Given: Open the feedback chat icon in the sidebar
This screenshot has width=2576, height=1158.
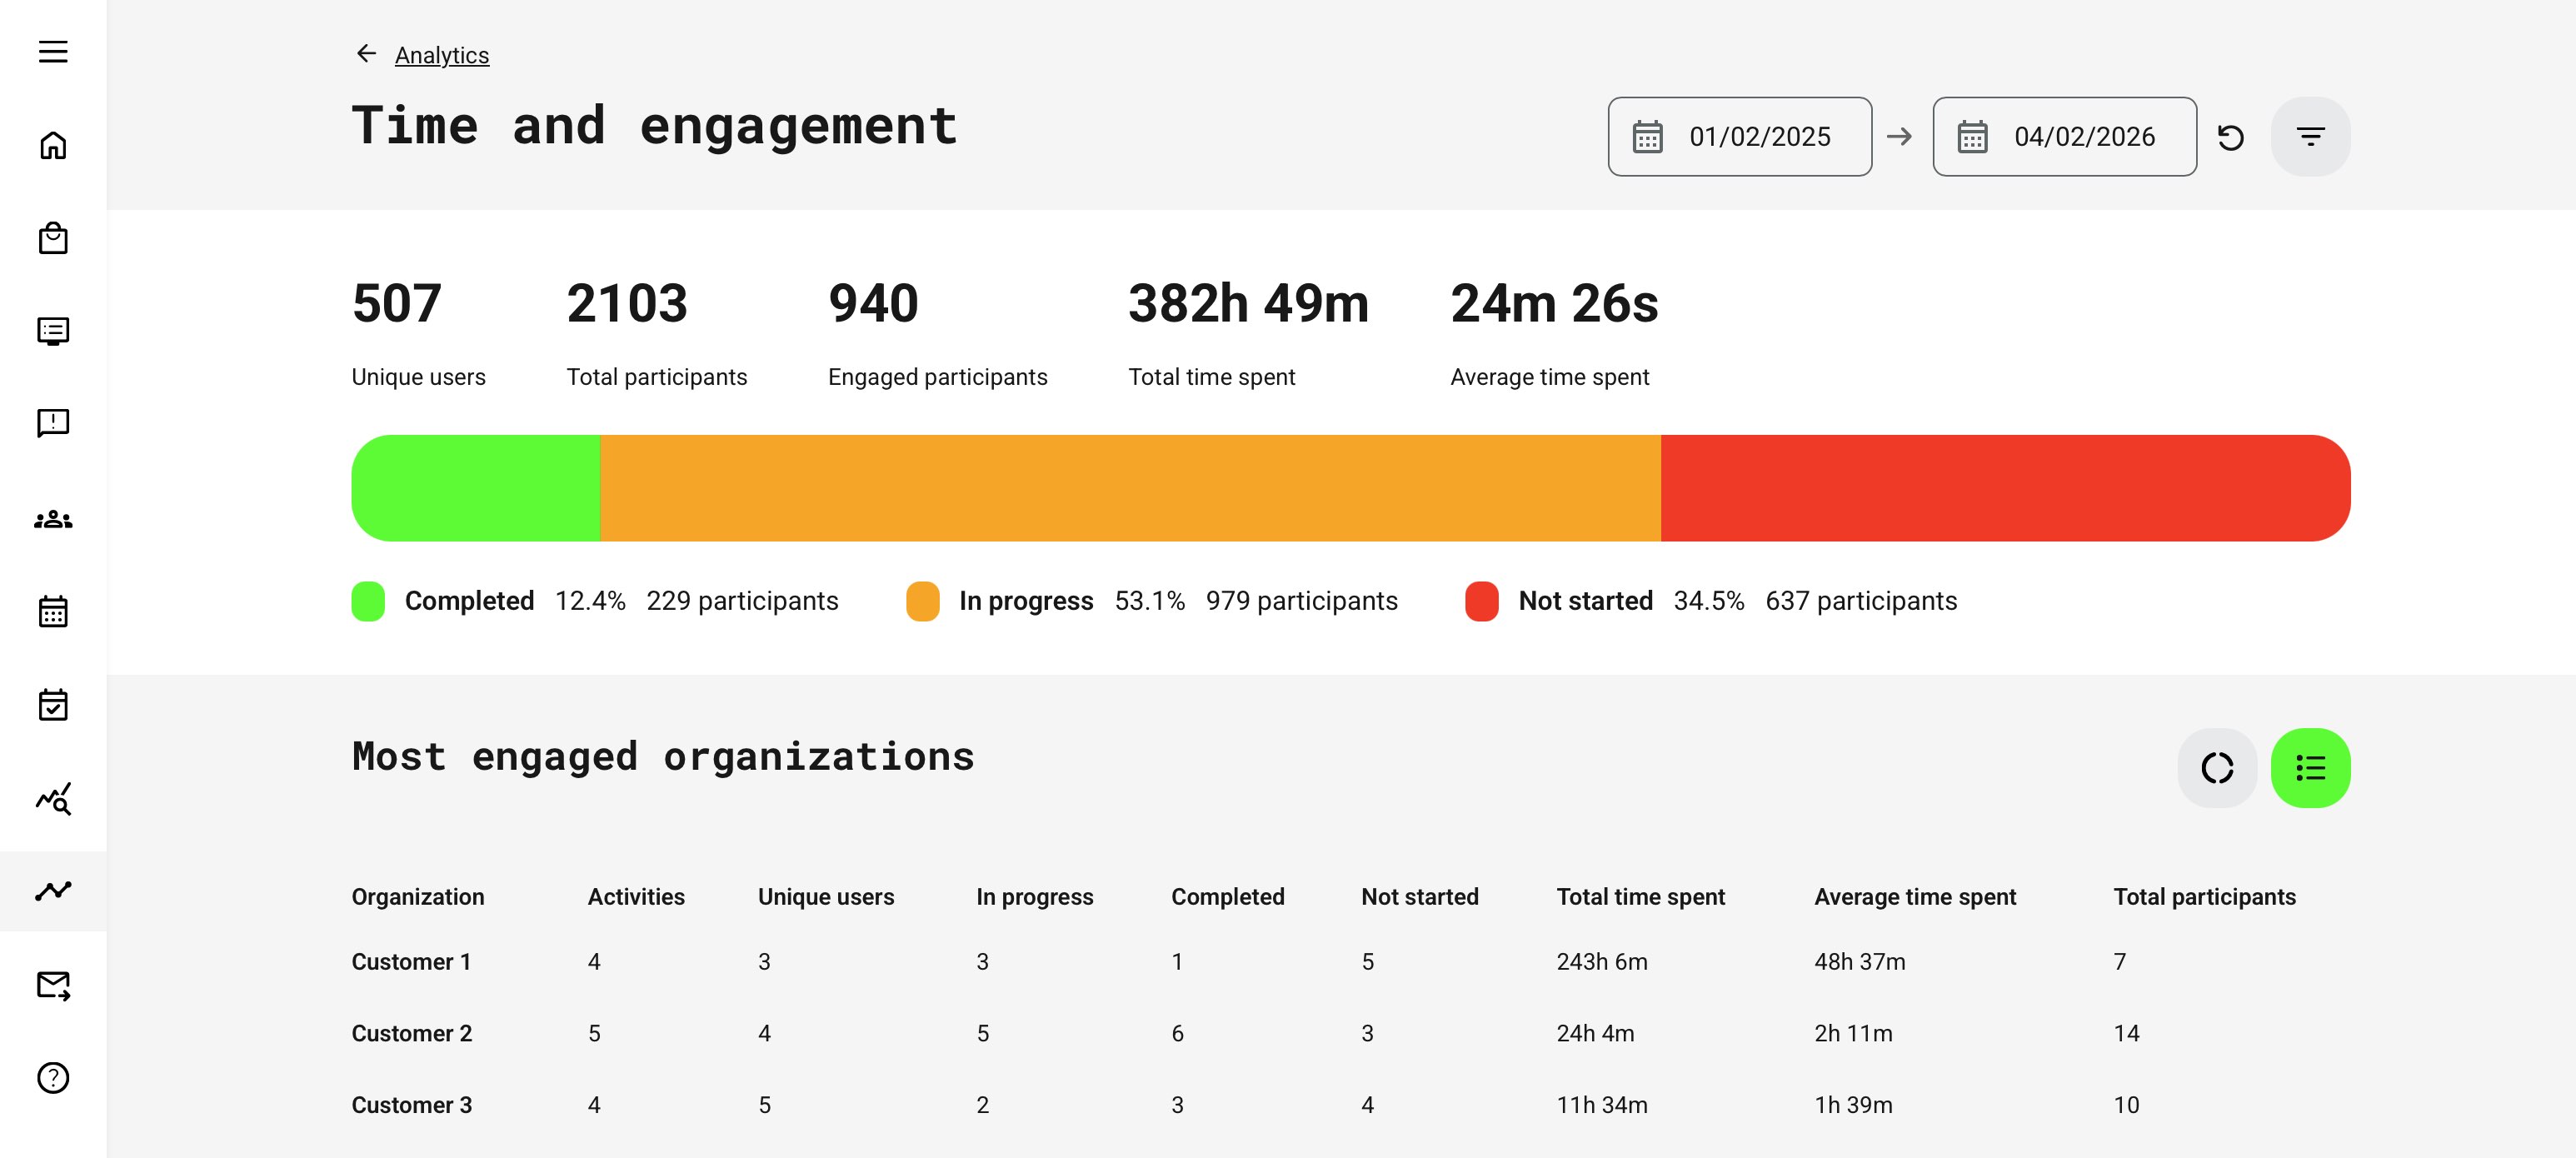Looking at the screenshot, I should [53, 424].
